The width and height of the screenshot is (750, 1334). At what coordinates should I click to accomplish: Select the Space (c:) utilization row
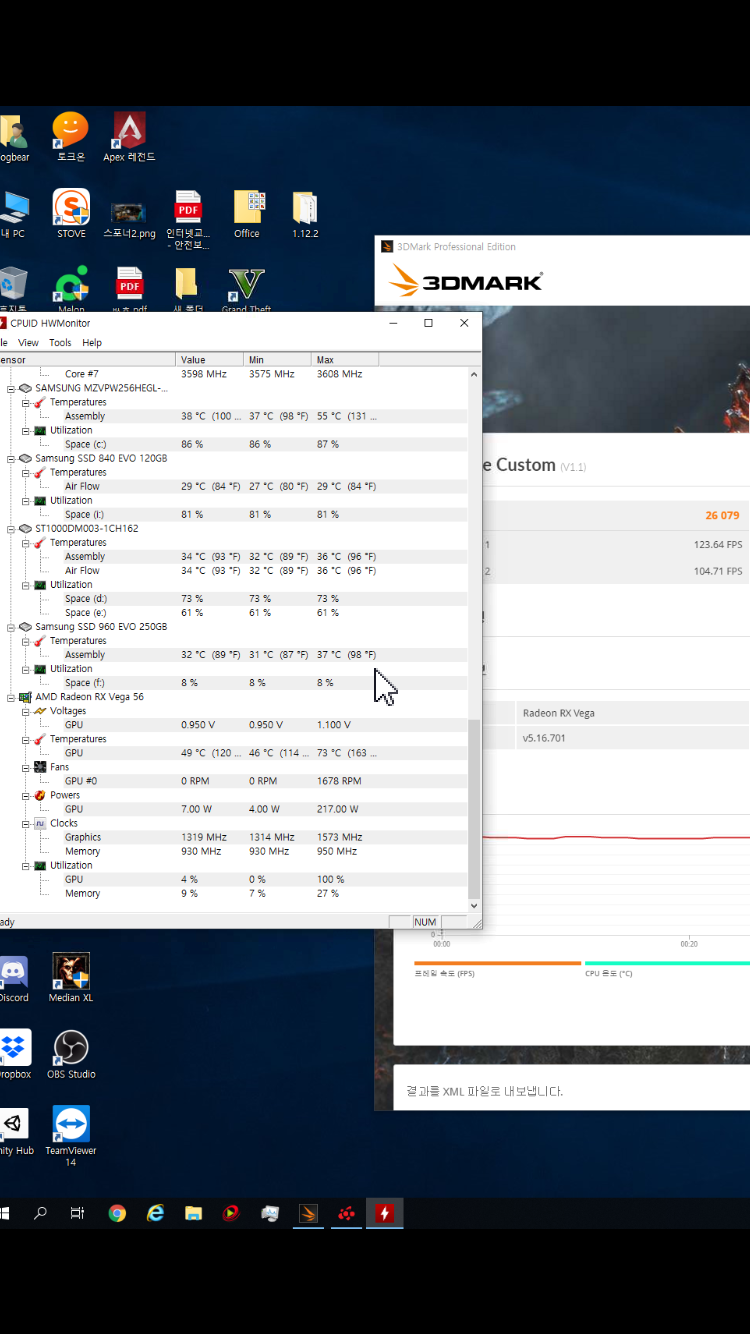tap(233, 444)
